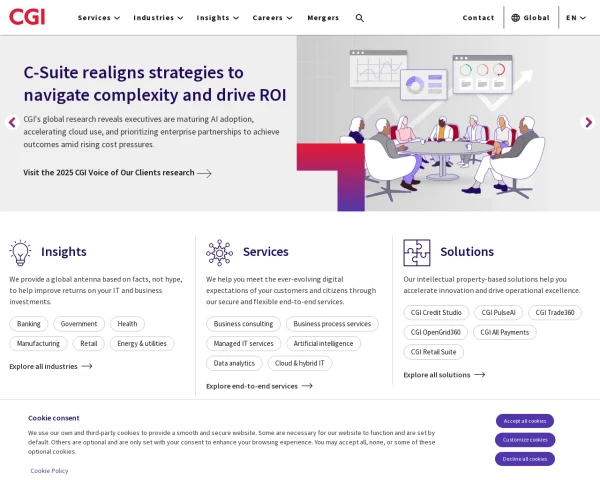This screenshot has height=480, width=600.
Task: Open the Services section heading
Action: 266,251
